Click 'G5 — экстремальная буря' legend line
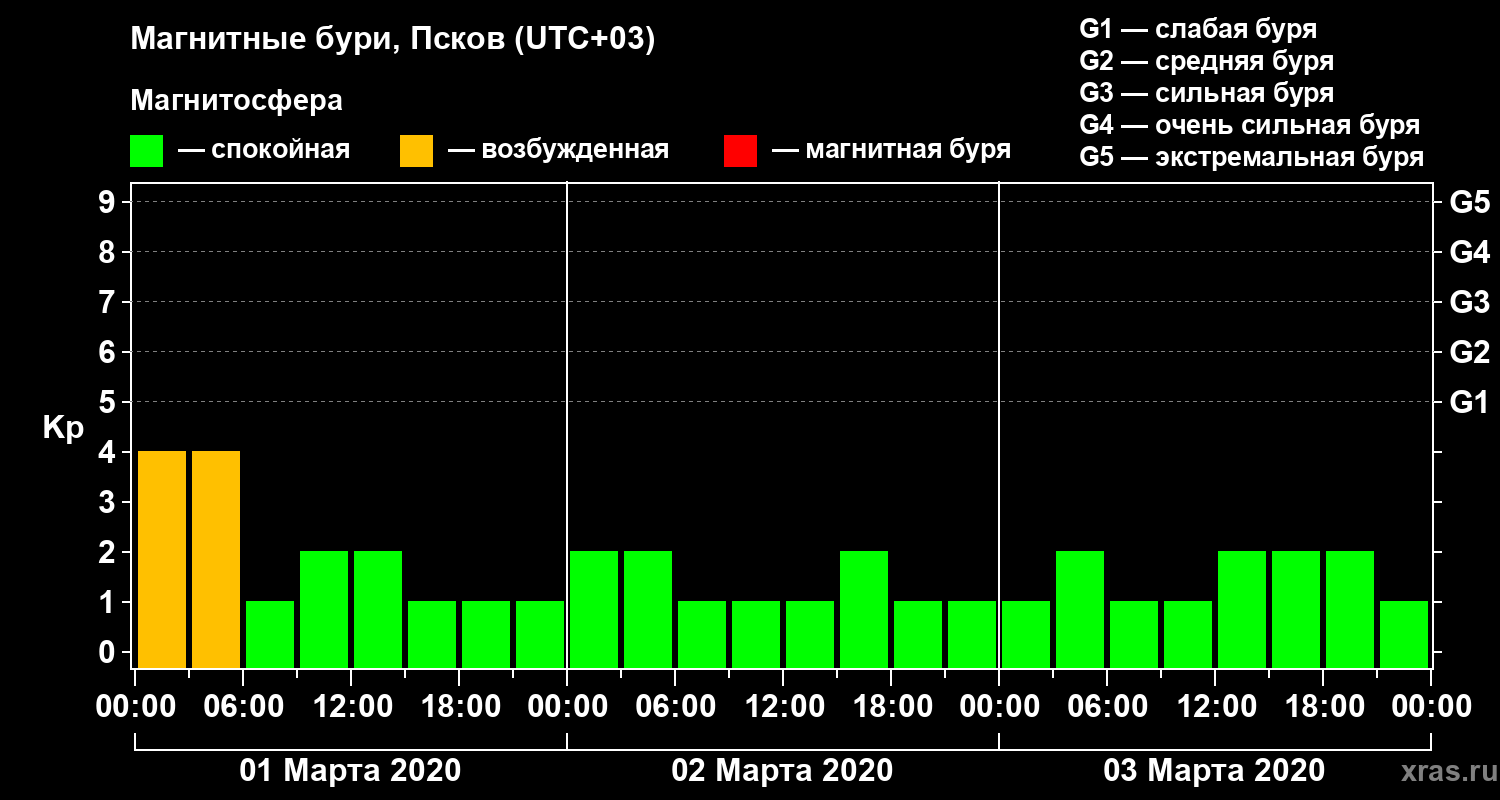 click(1252, 158)
